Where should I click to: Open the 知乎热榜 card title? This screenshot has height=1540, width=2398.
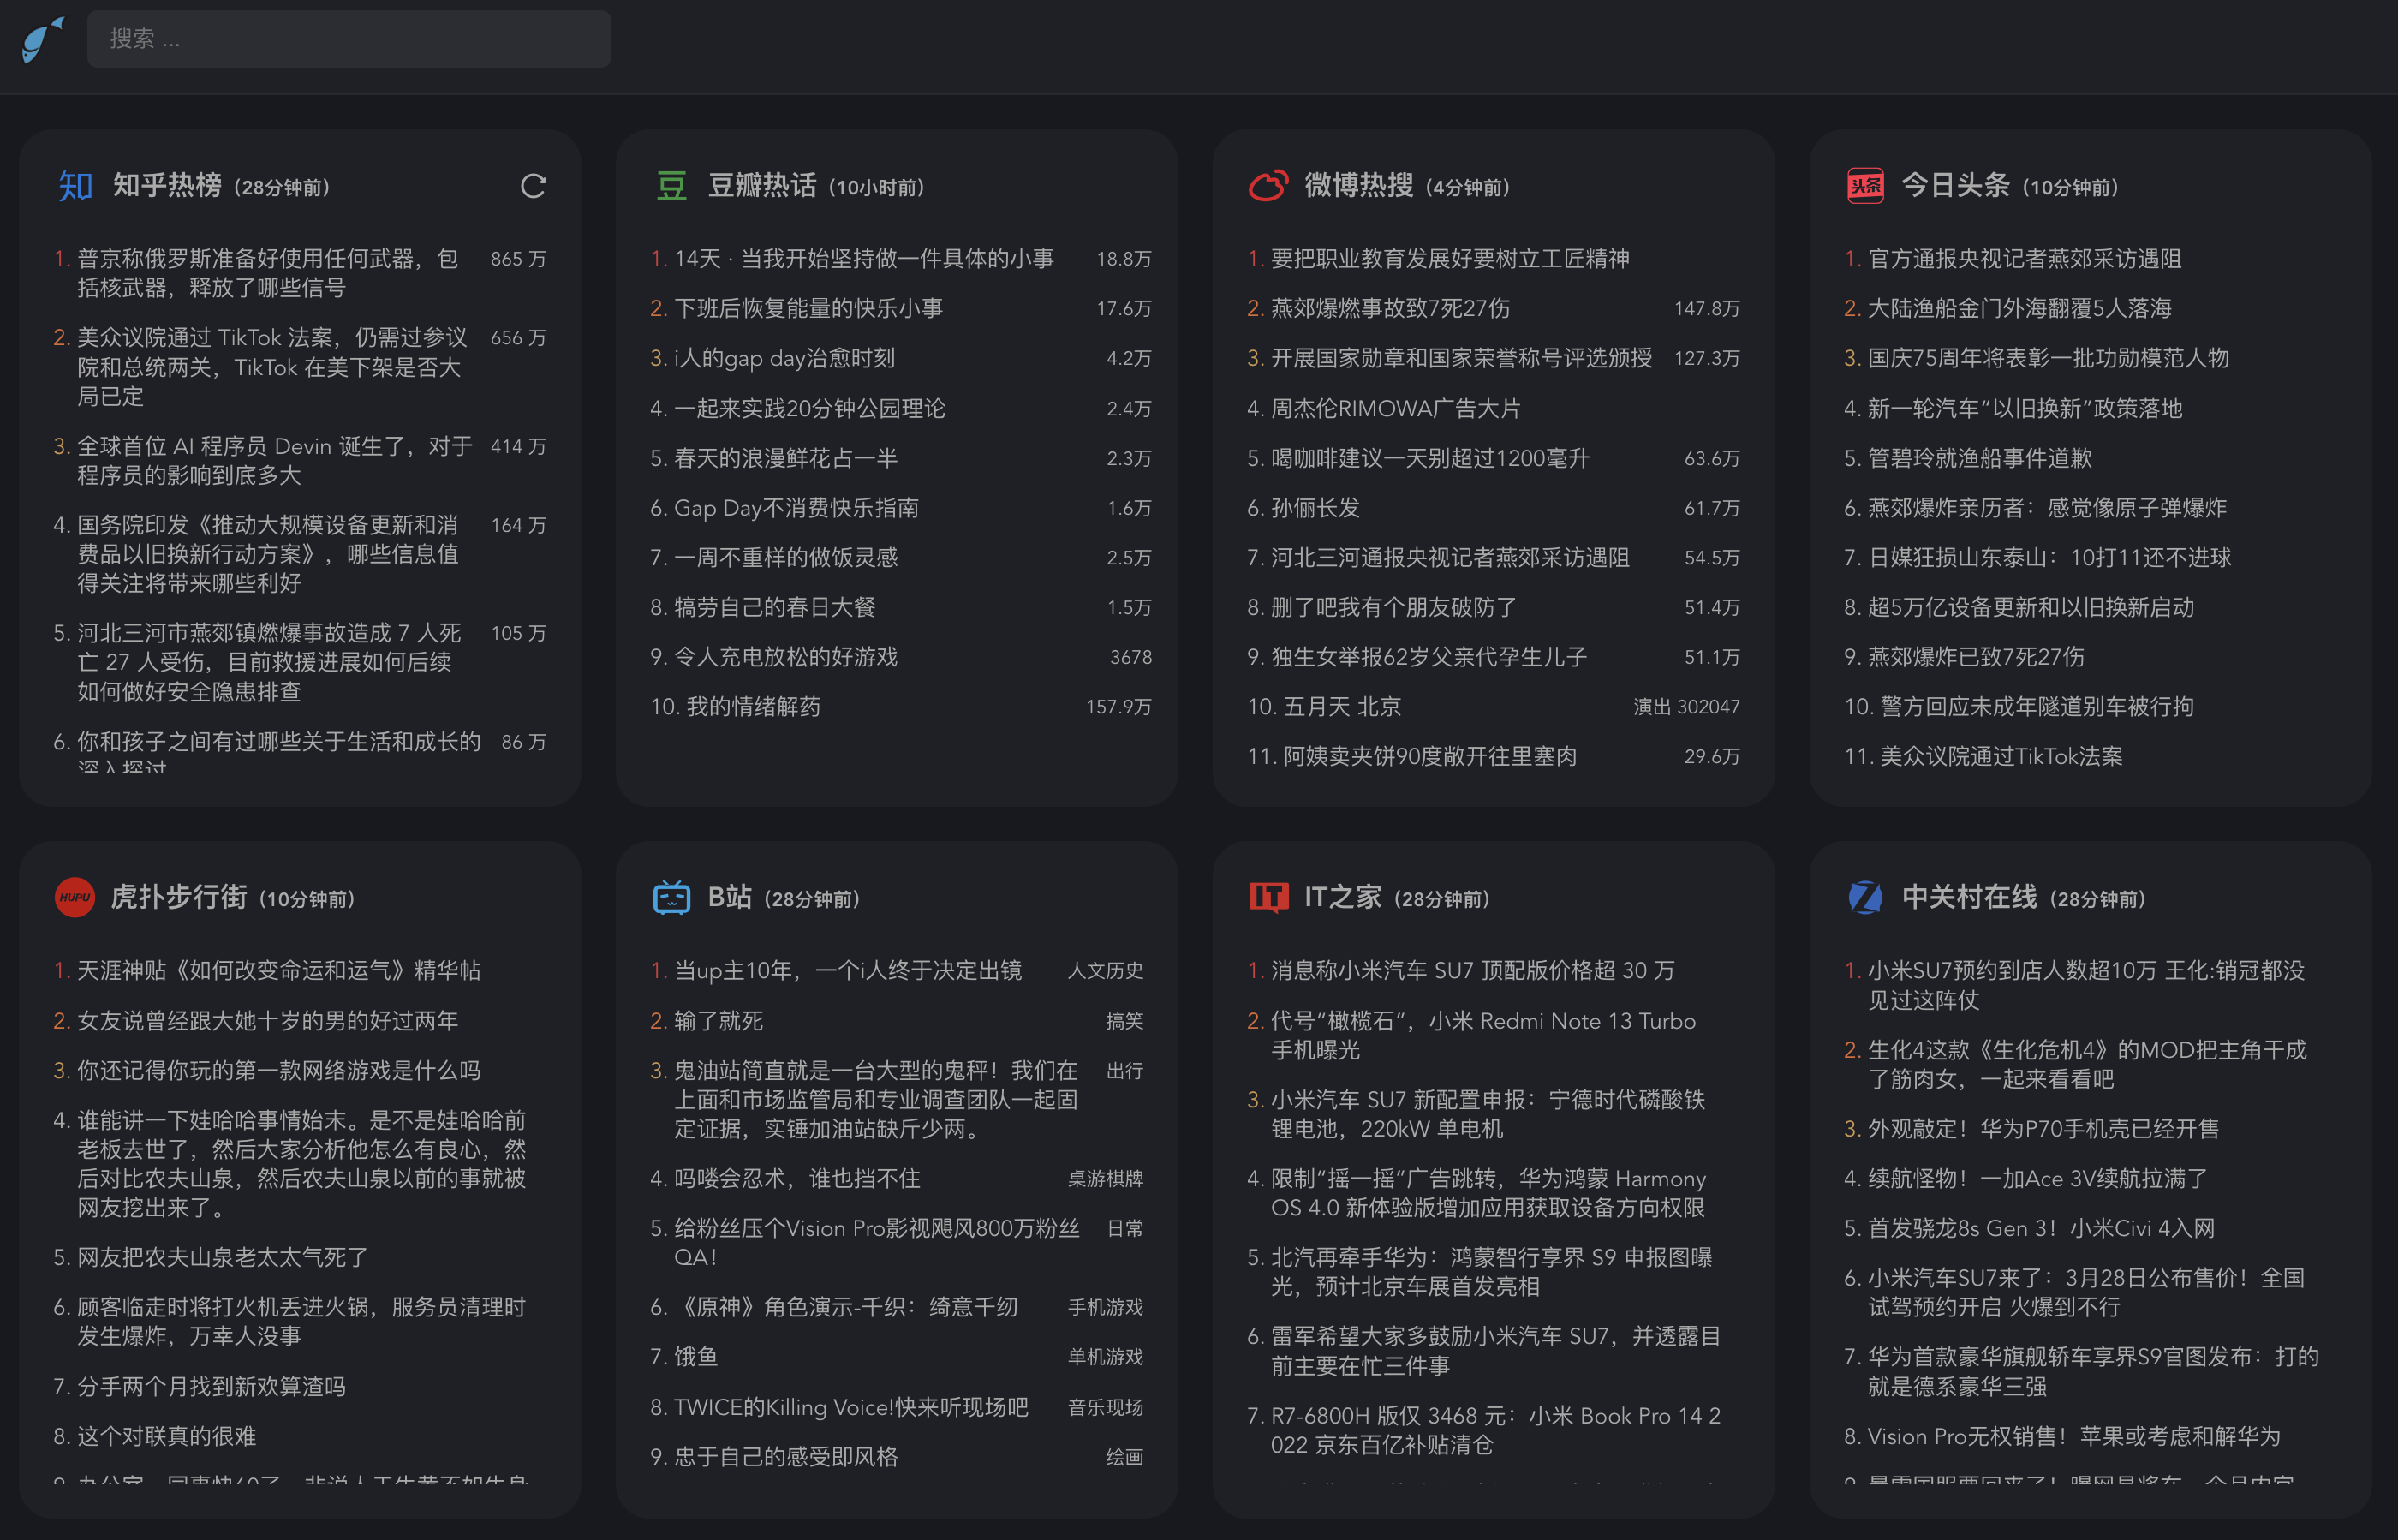(x=167, y=186)
